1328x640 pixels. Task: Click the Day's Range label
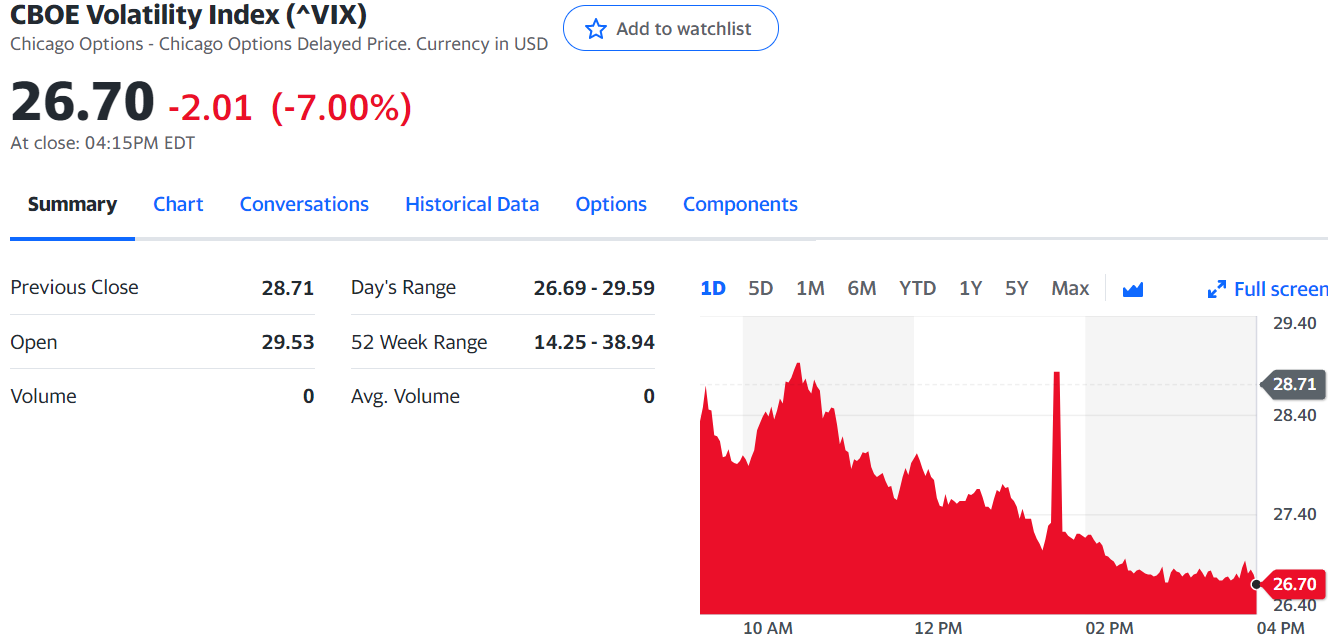tap(403, 288)
